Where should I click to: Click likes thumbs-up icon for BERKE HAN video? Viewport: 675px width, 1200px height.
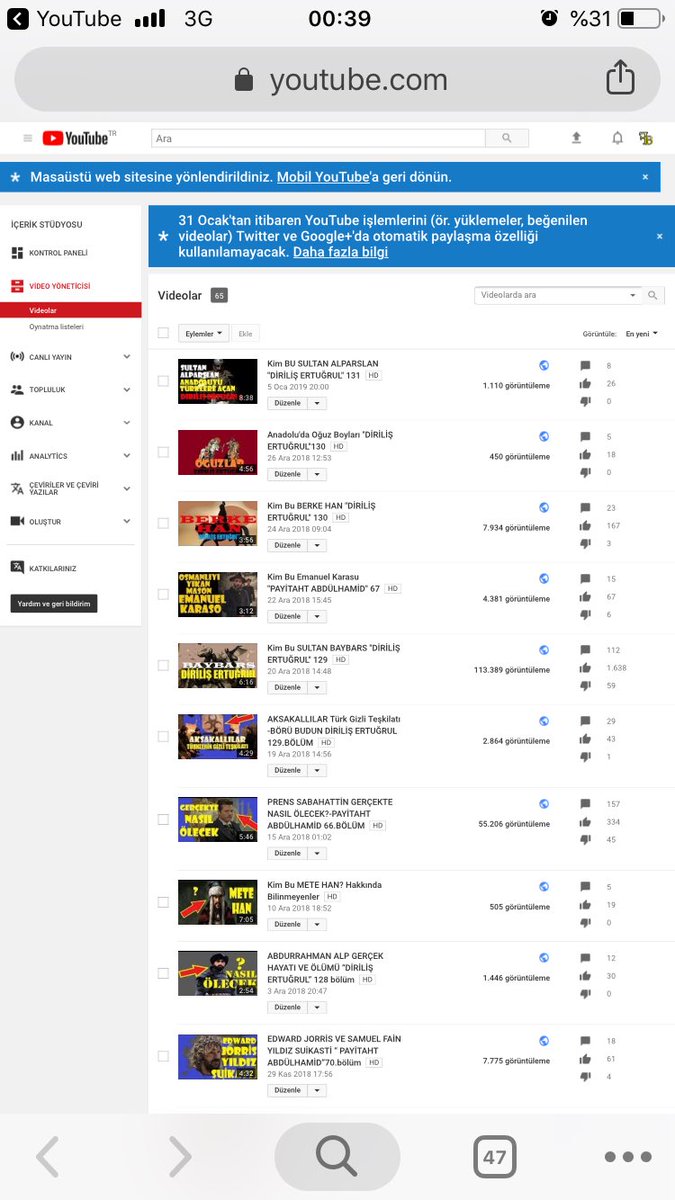coord(586,525)
